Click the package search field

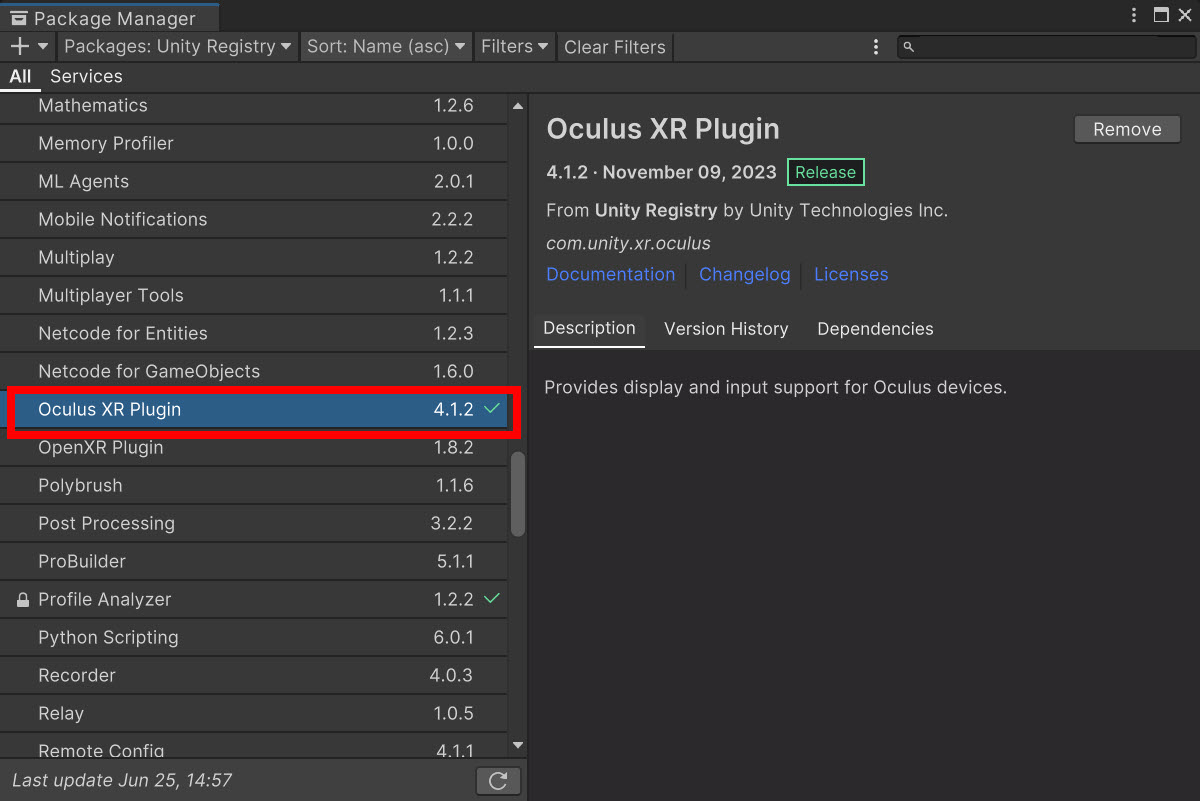click(1045, 47)
